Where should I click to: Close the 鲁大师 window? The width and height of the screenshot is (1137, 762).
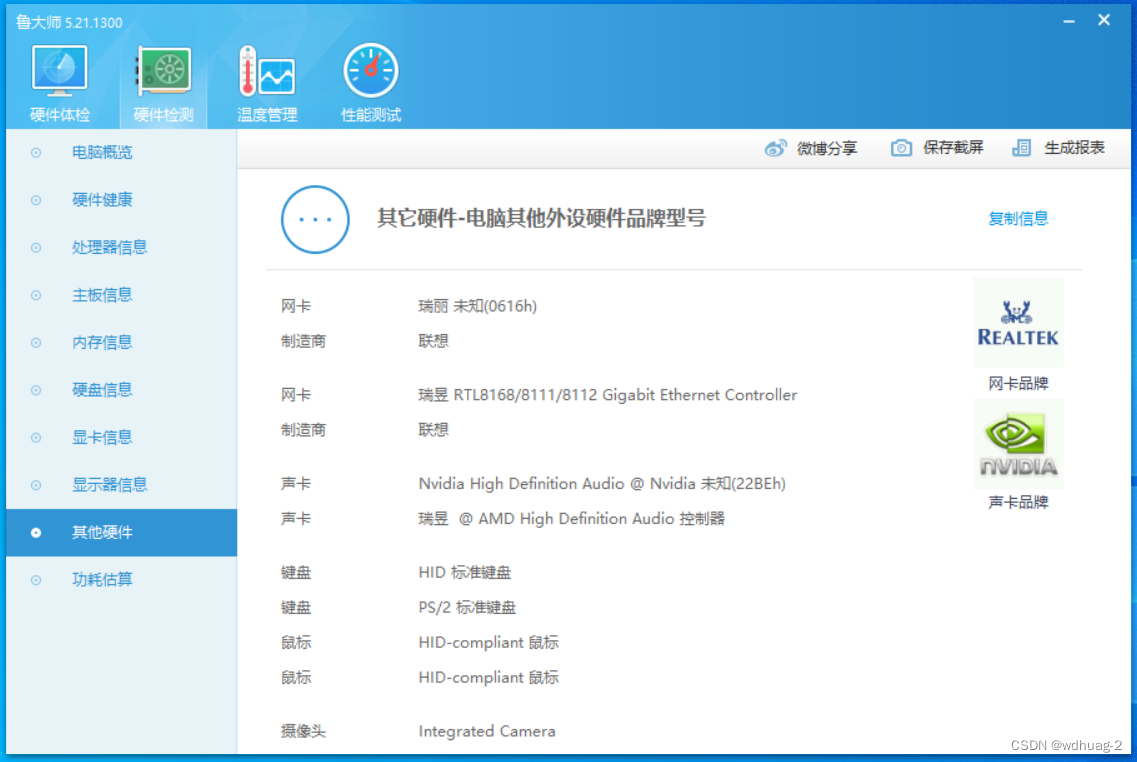pyautogui.click(x=1104, y=20)
